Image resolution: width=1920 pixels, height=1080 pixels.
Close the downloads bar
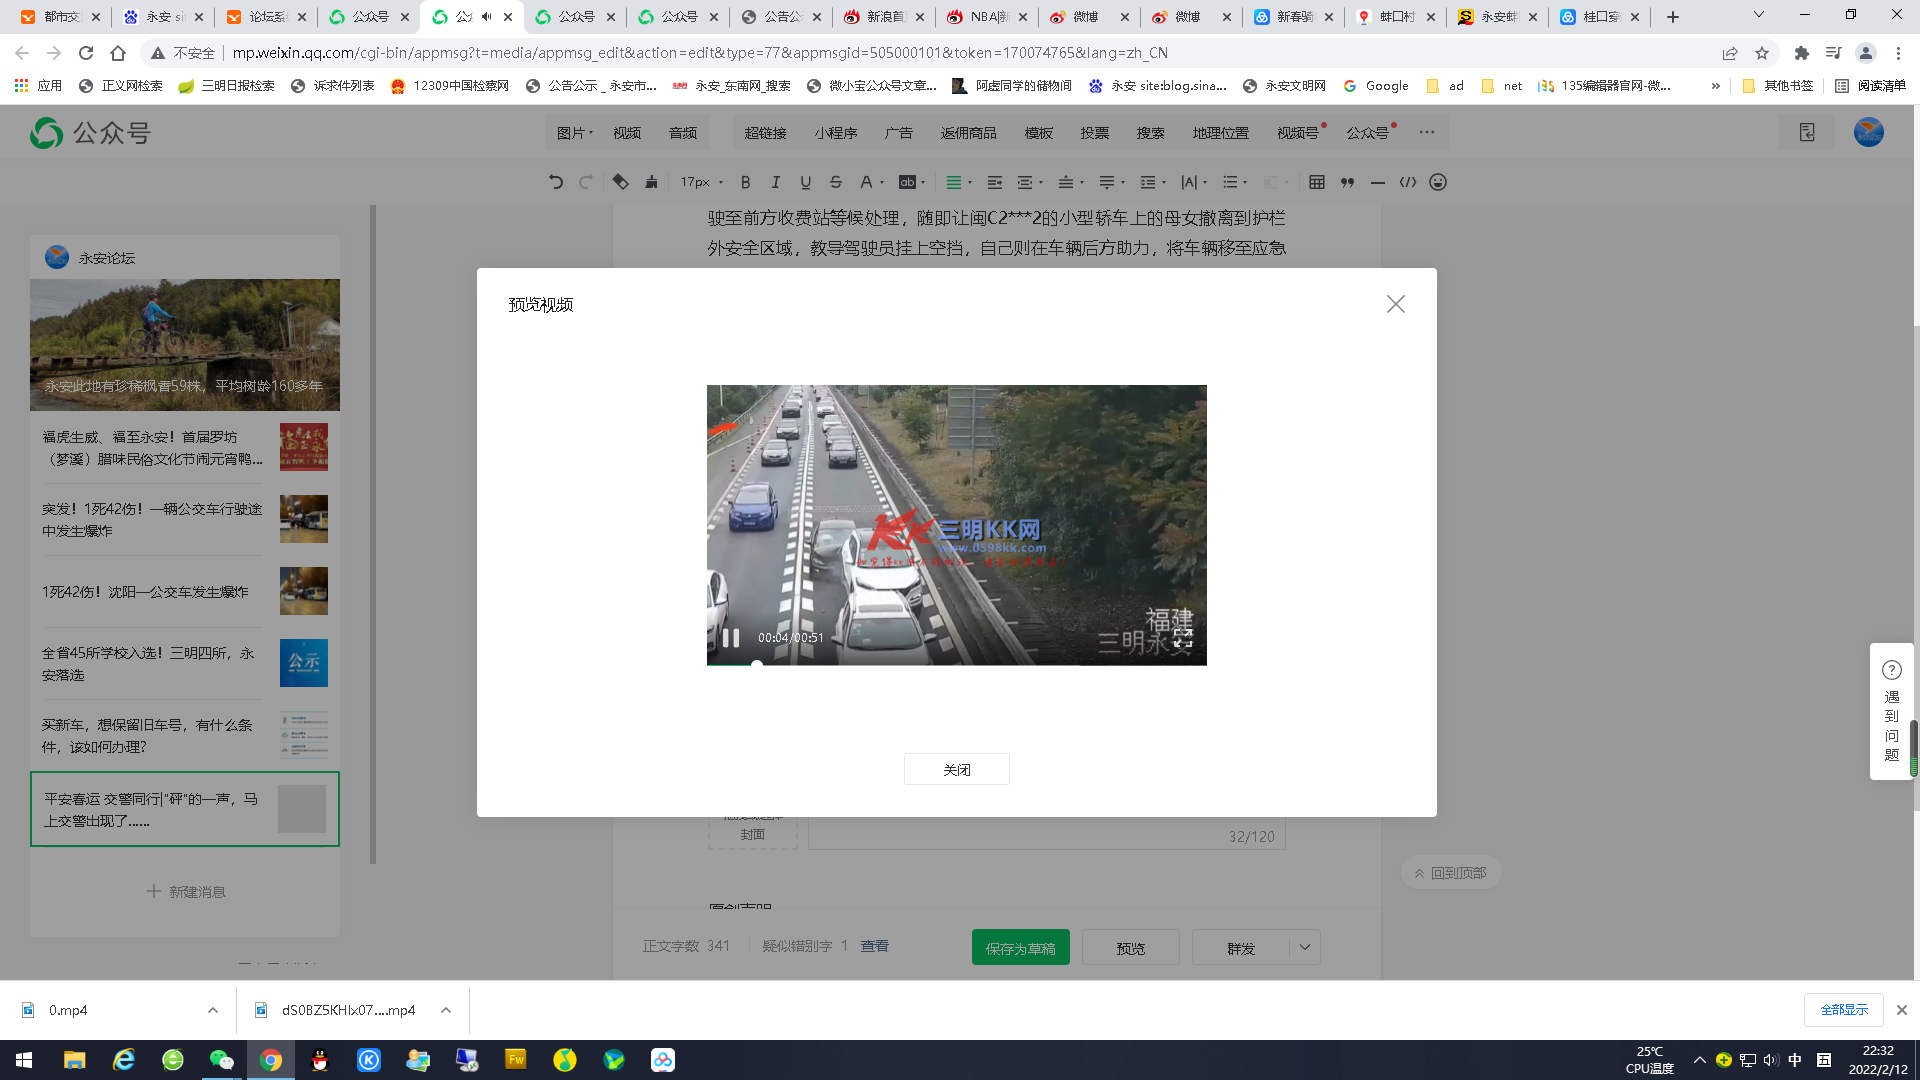click(1902, 1010)
